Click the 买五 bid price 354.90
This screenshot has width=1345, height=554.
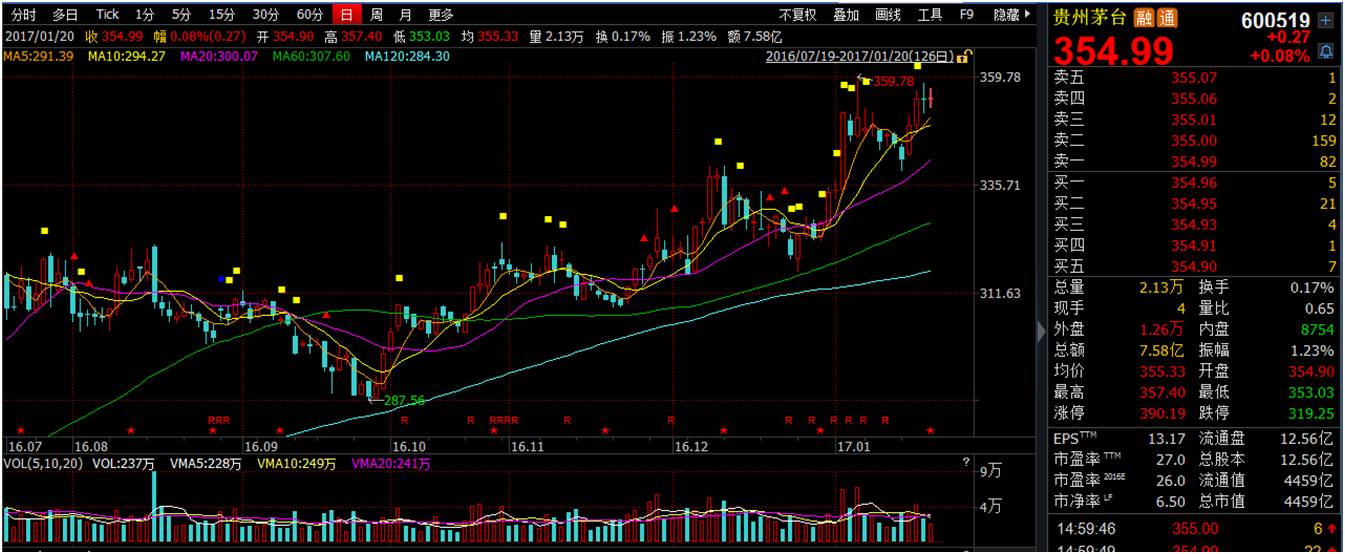(x=1194, y=266)
